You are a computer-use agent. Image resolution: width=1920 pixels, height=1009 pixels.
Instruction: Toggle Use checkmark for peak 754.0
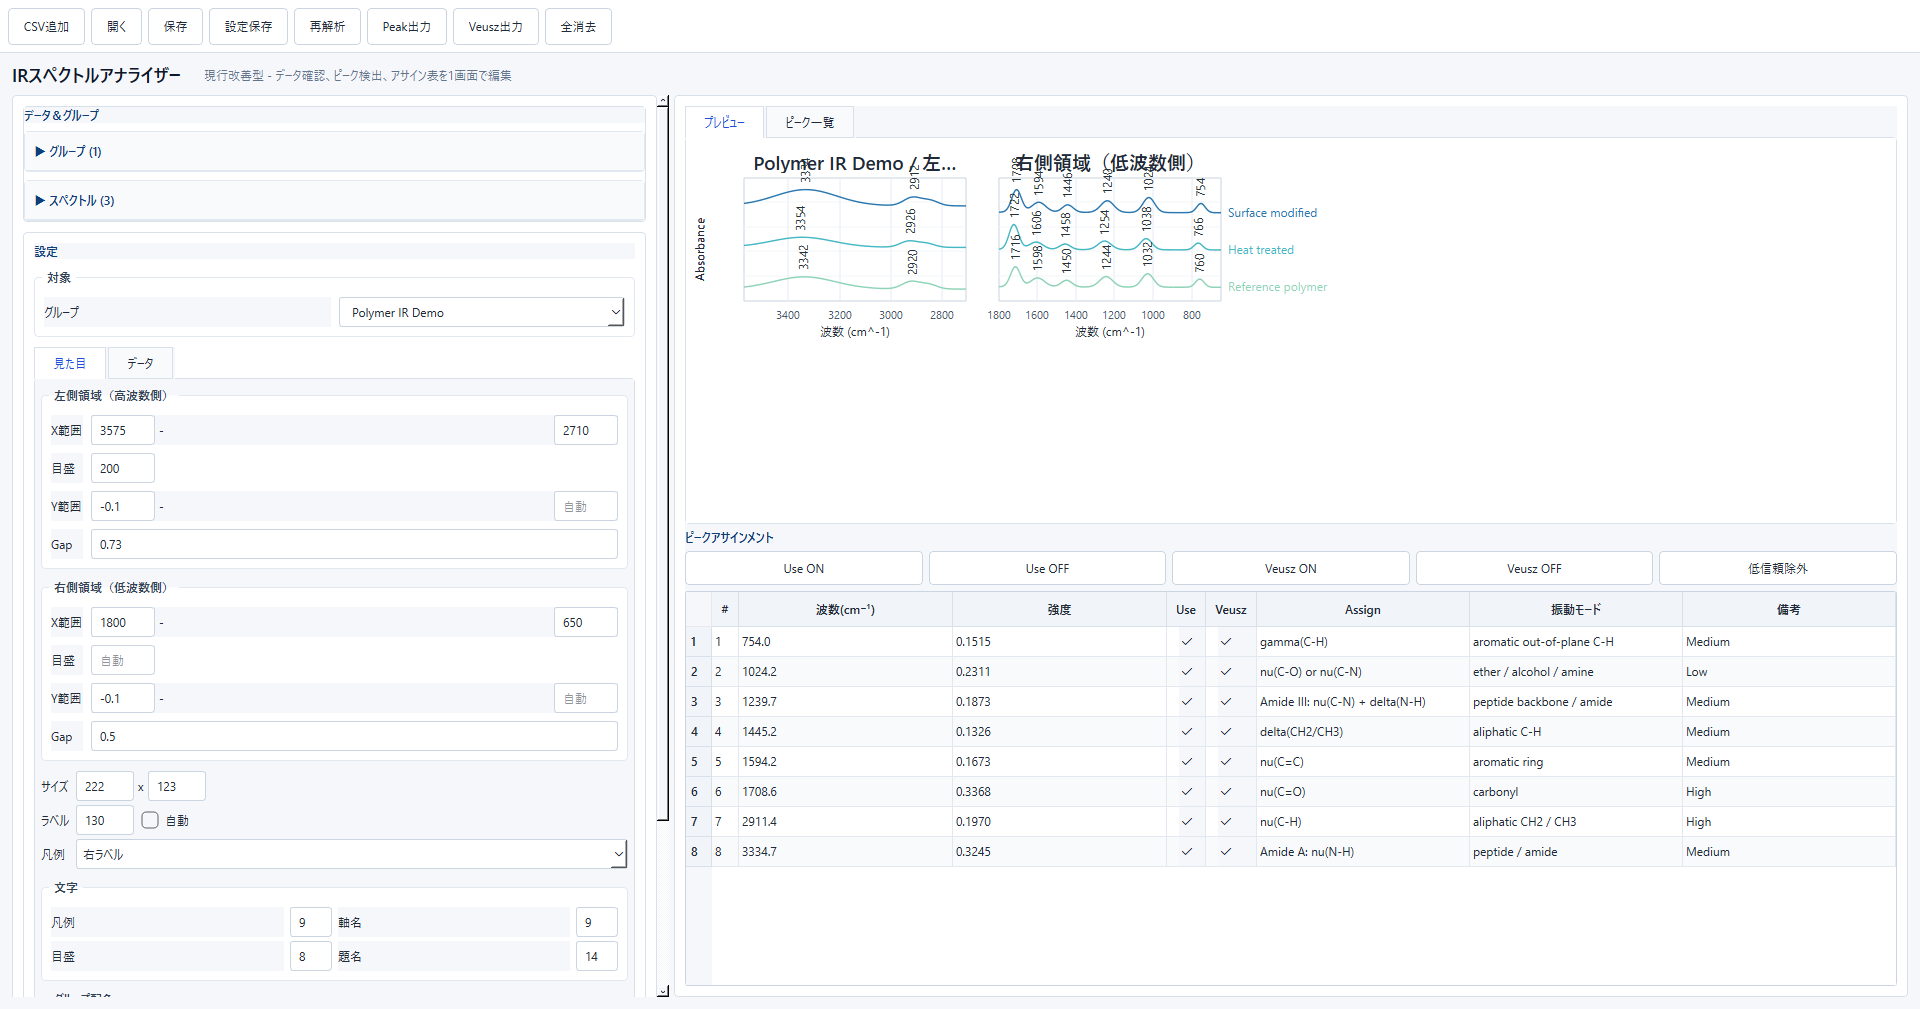[1186, 642]
